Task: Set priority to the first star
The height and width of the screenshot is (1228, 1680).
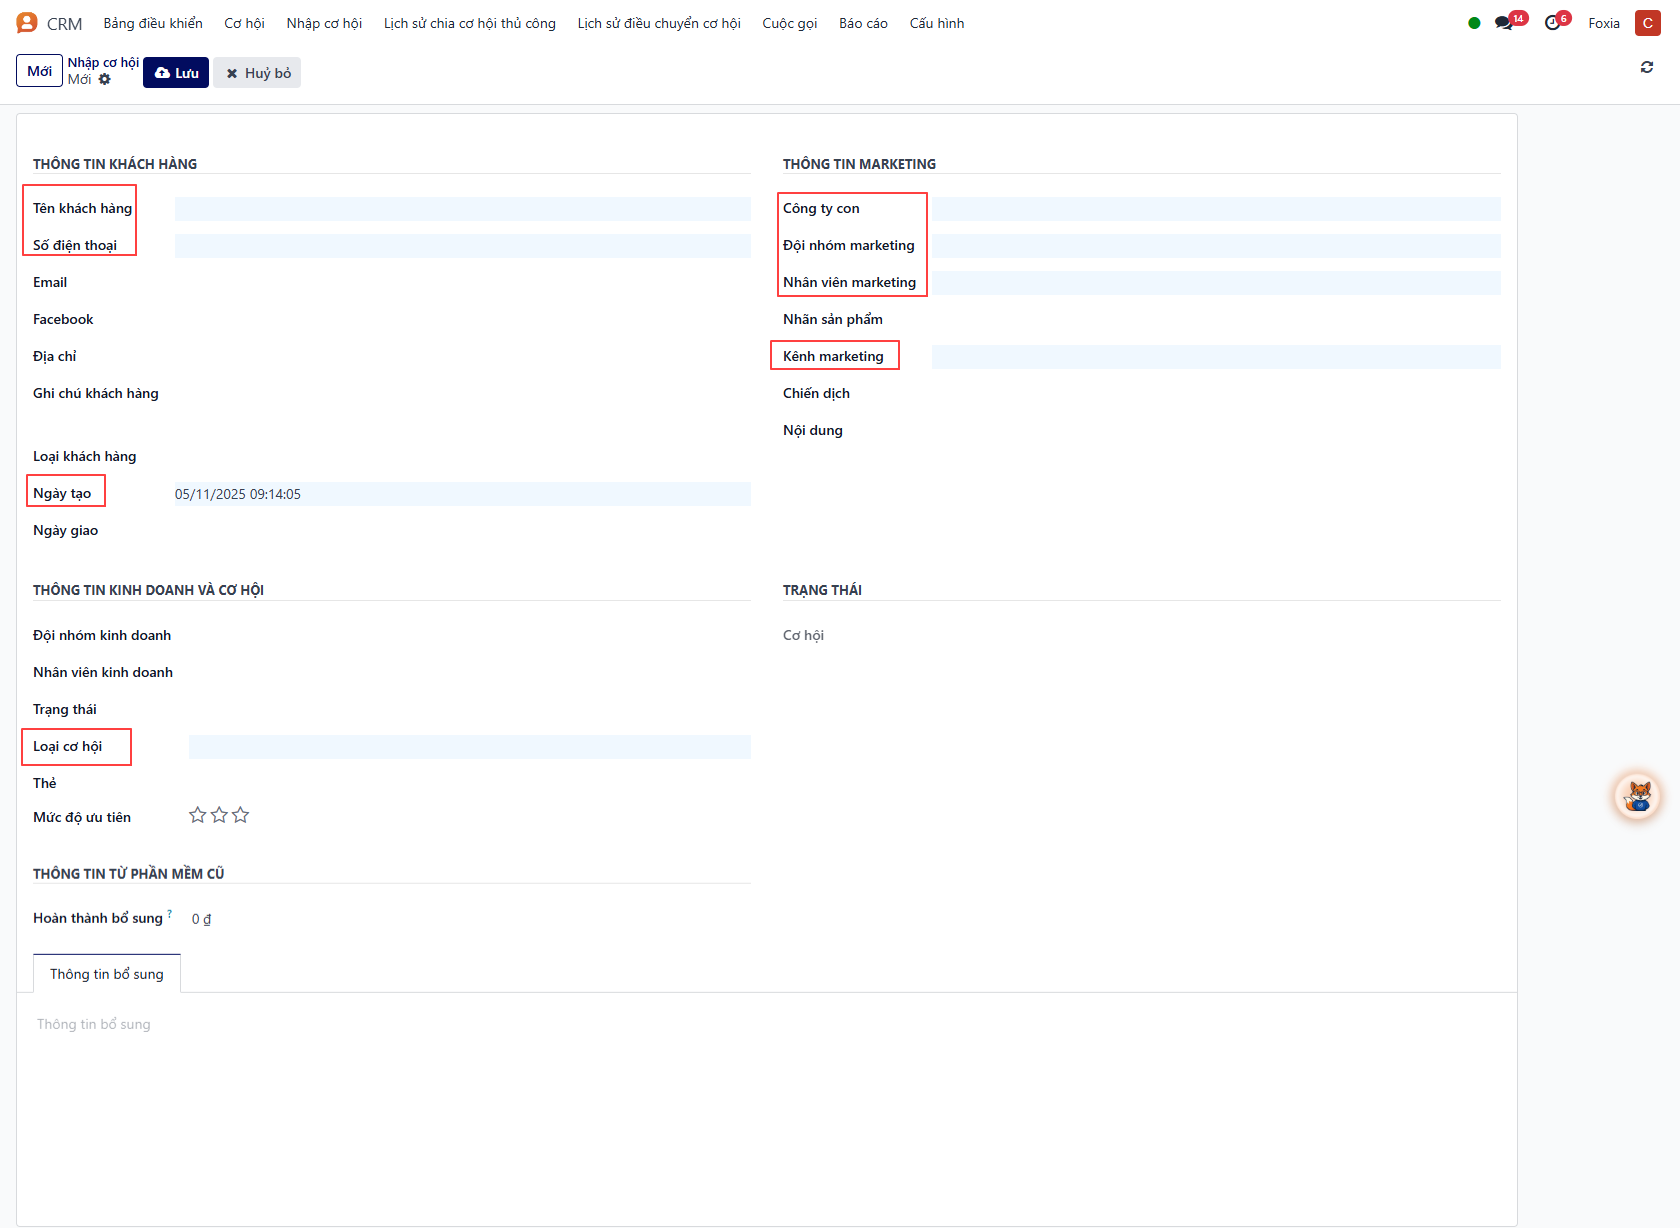Action: (x=198, y=816)
